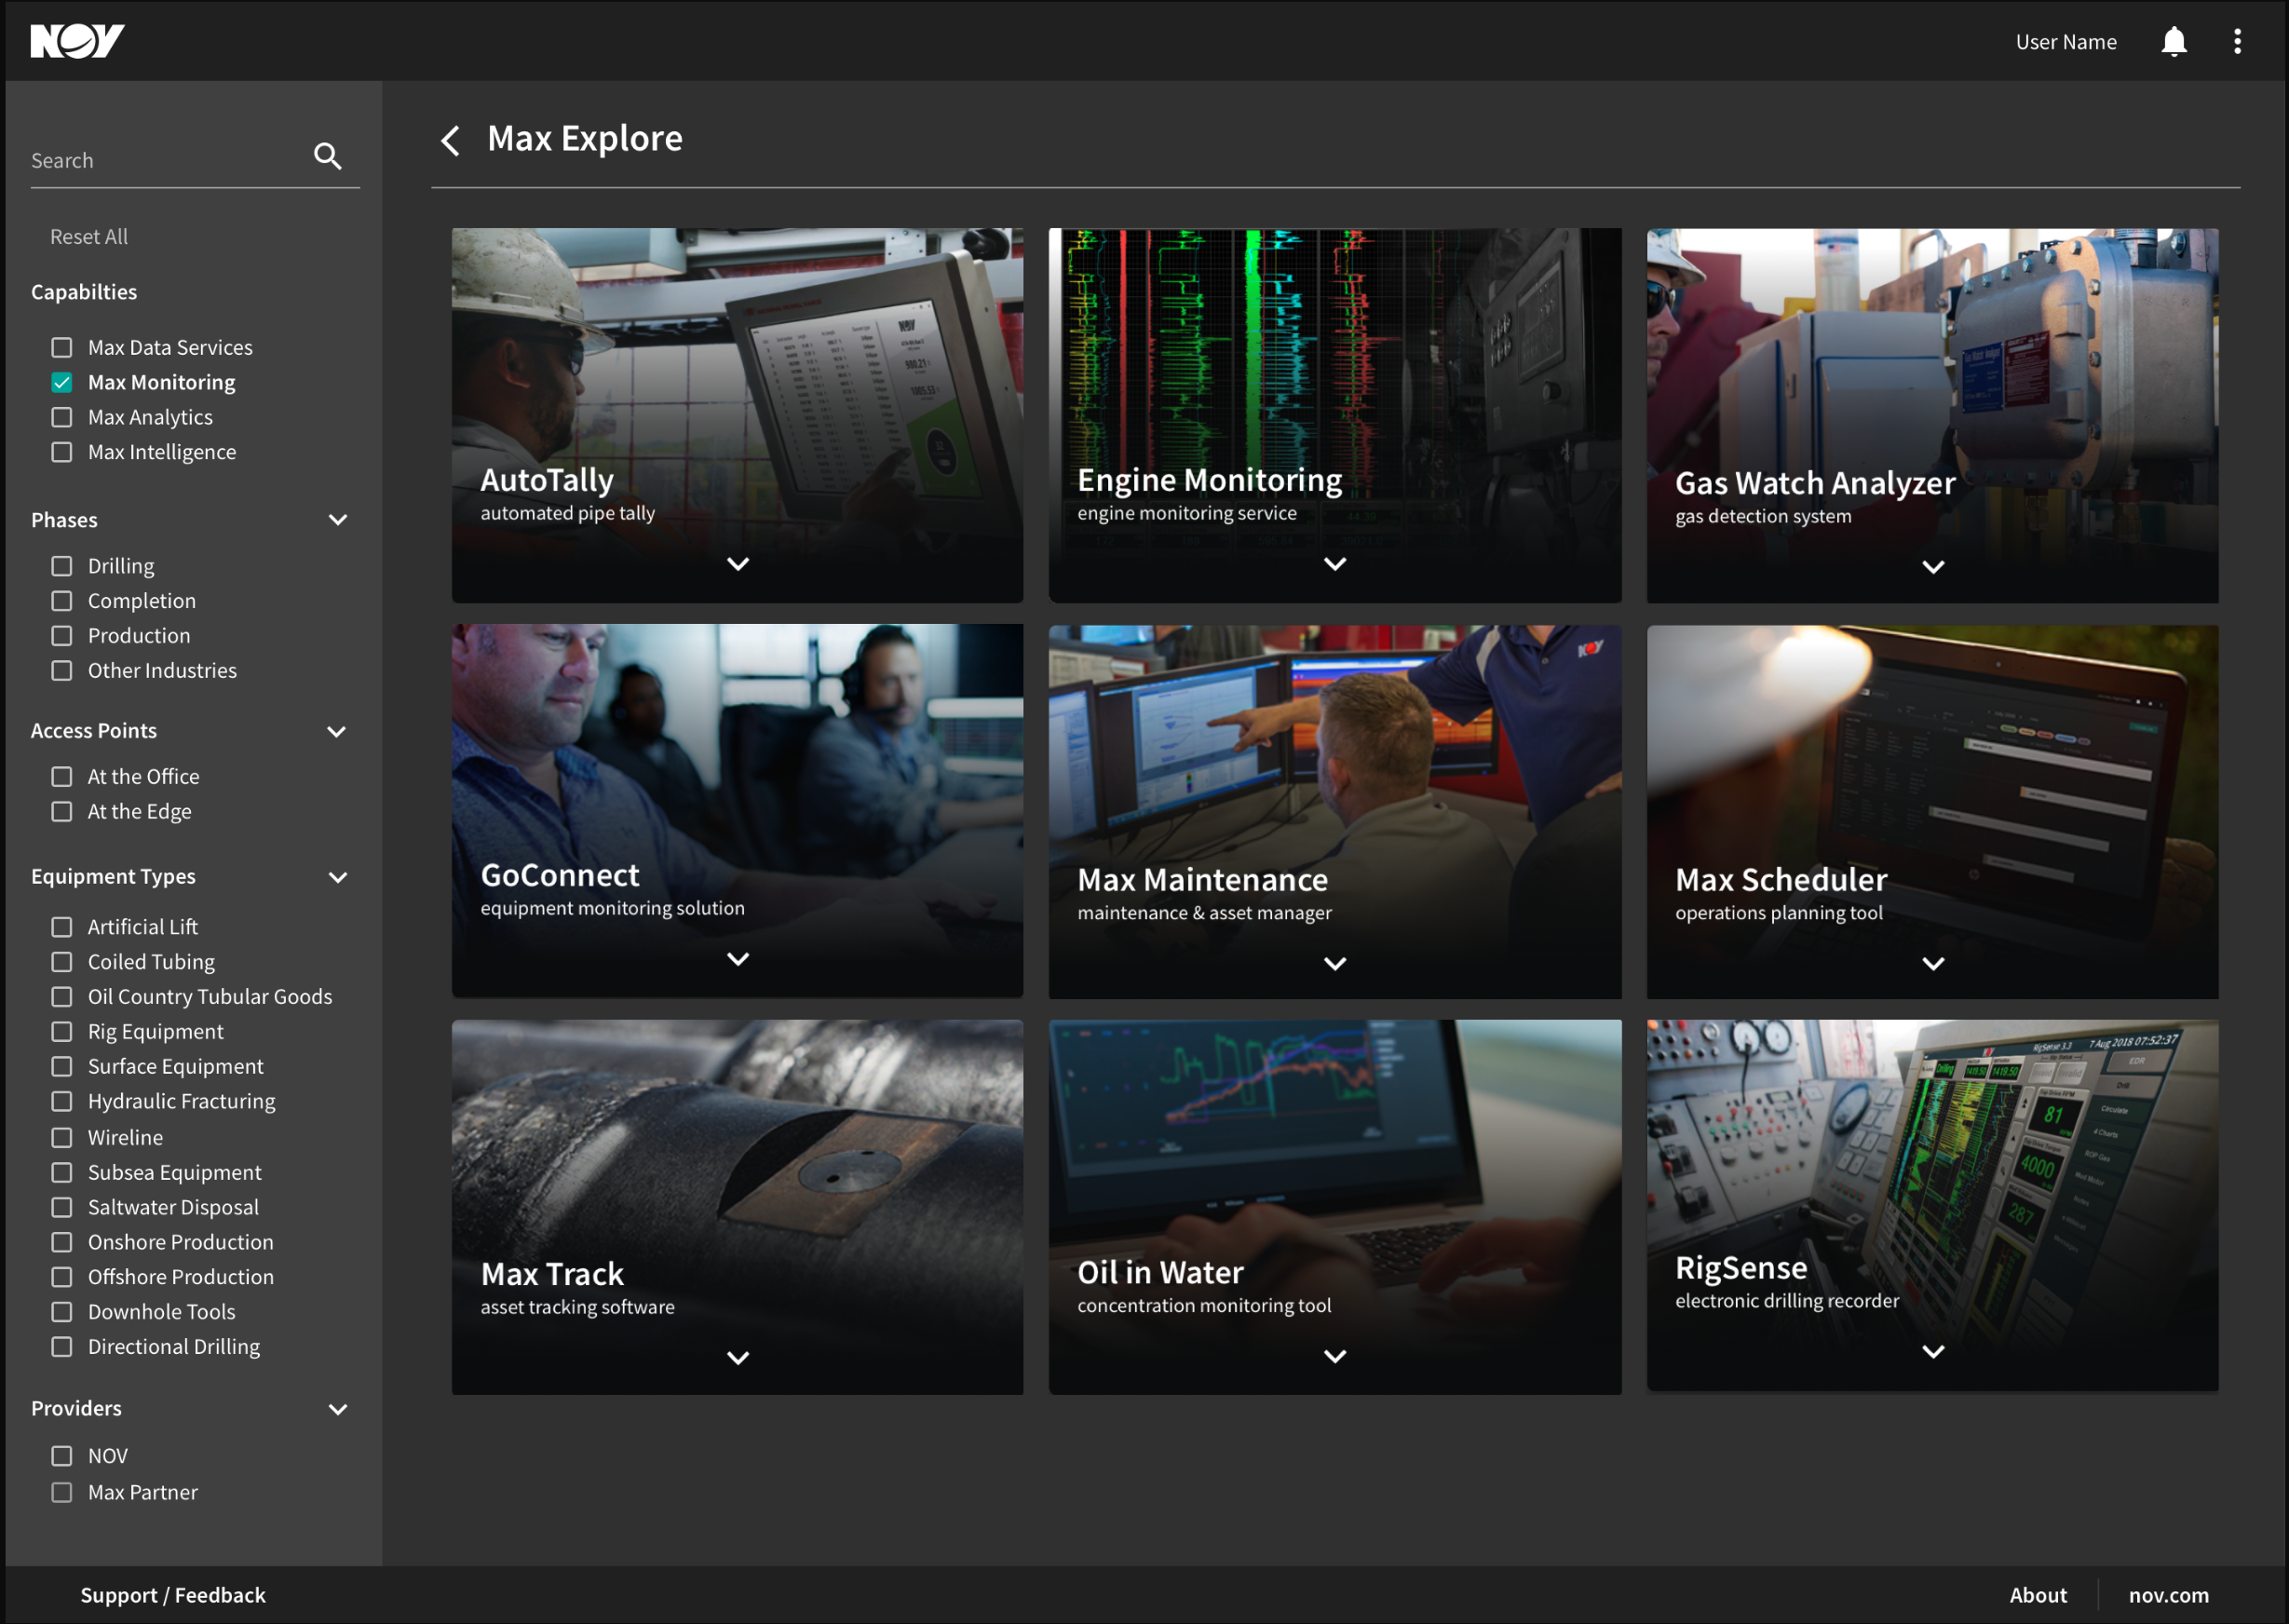This screenshot has width=2289, height=1624.
Task: Click the NOV logo
Action: 77,41
